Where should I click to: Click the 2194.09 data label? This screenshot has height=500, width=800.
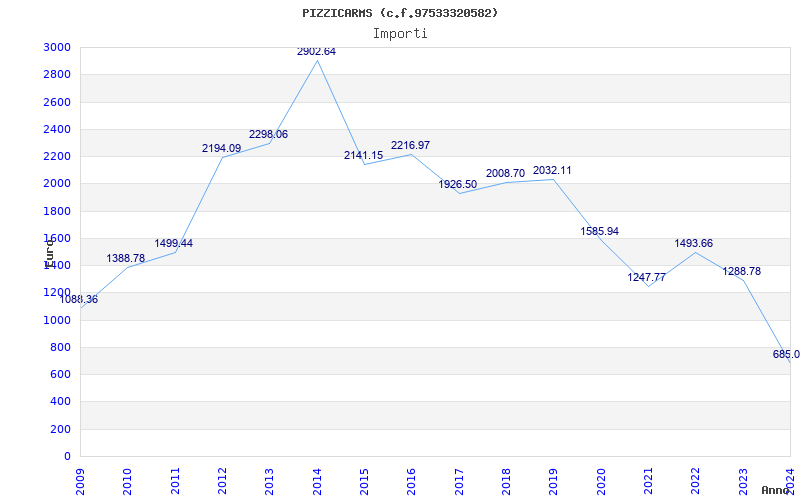(x=221, y=148)
